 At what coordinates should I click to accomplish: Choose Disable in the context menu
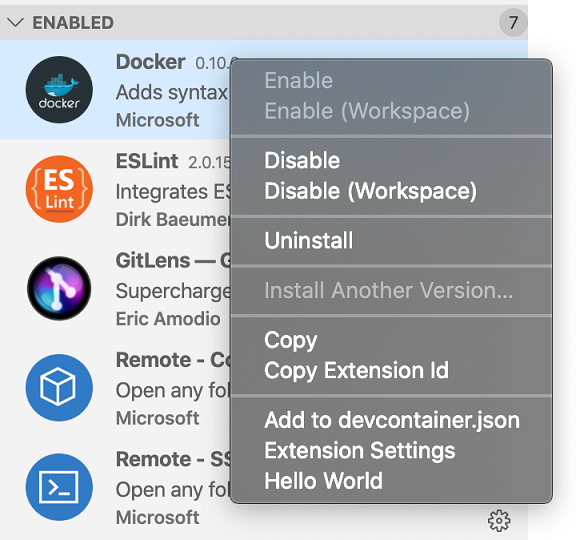(x=391, y=161)
